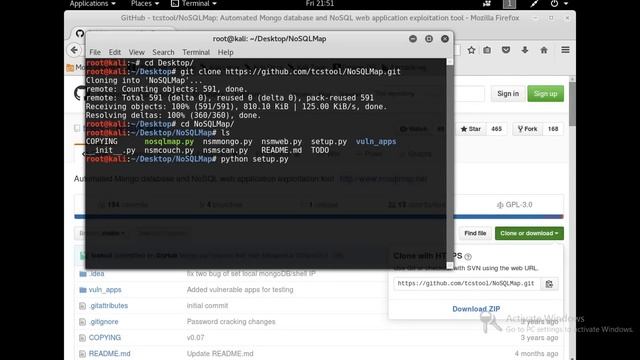Star the NoSQLMap repository
Viewport: 640px width, 360px height.
[x=471, y=129]
